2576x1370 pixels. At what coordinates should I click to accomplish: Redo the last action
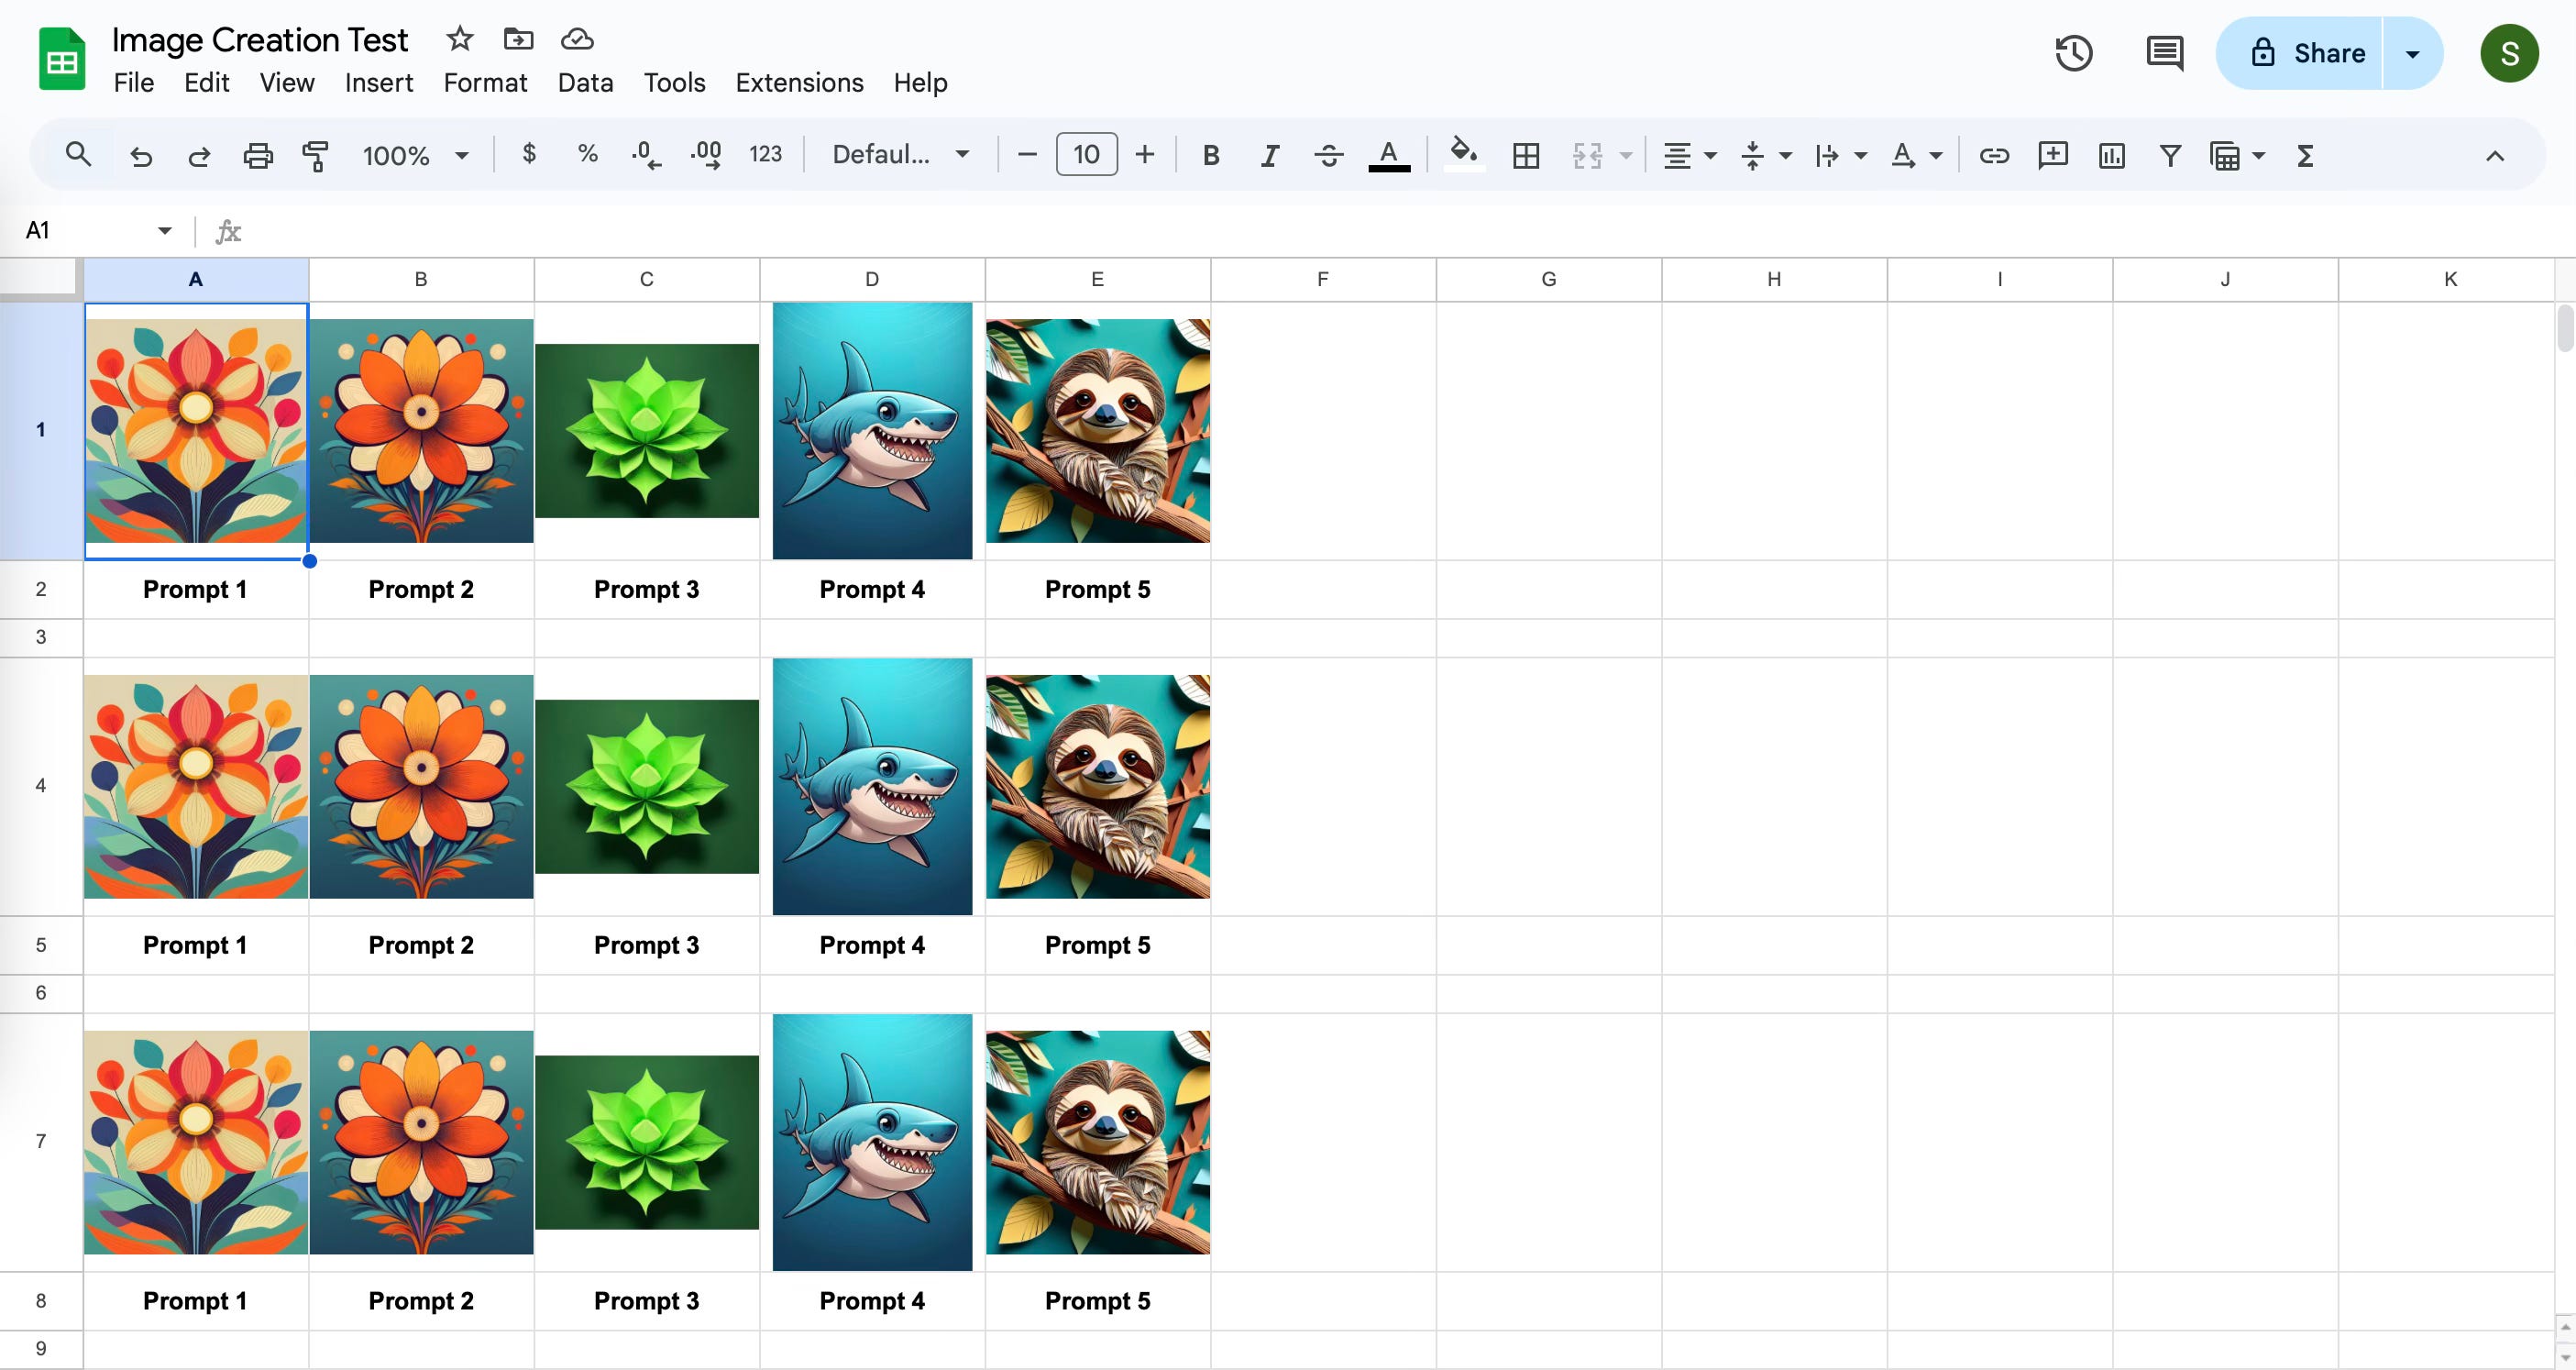coord(199,155)
